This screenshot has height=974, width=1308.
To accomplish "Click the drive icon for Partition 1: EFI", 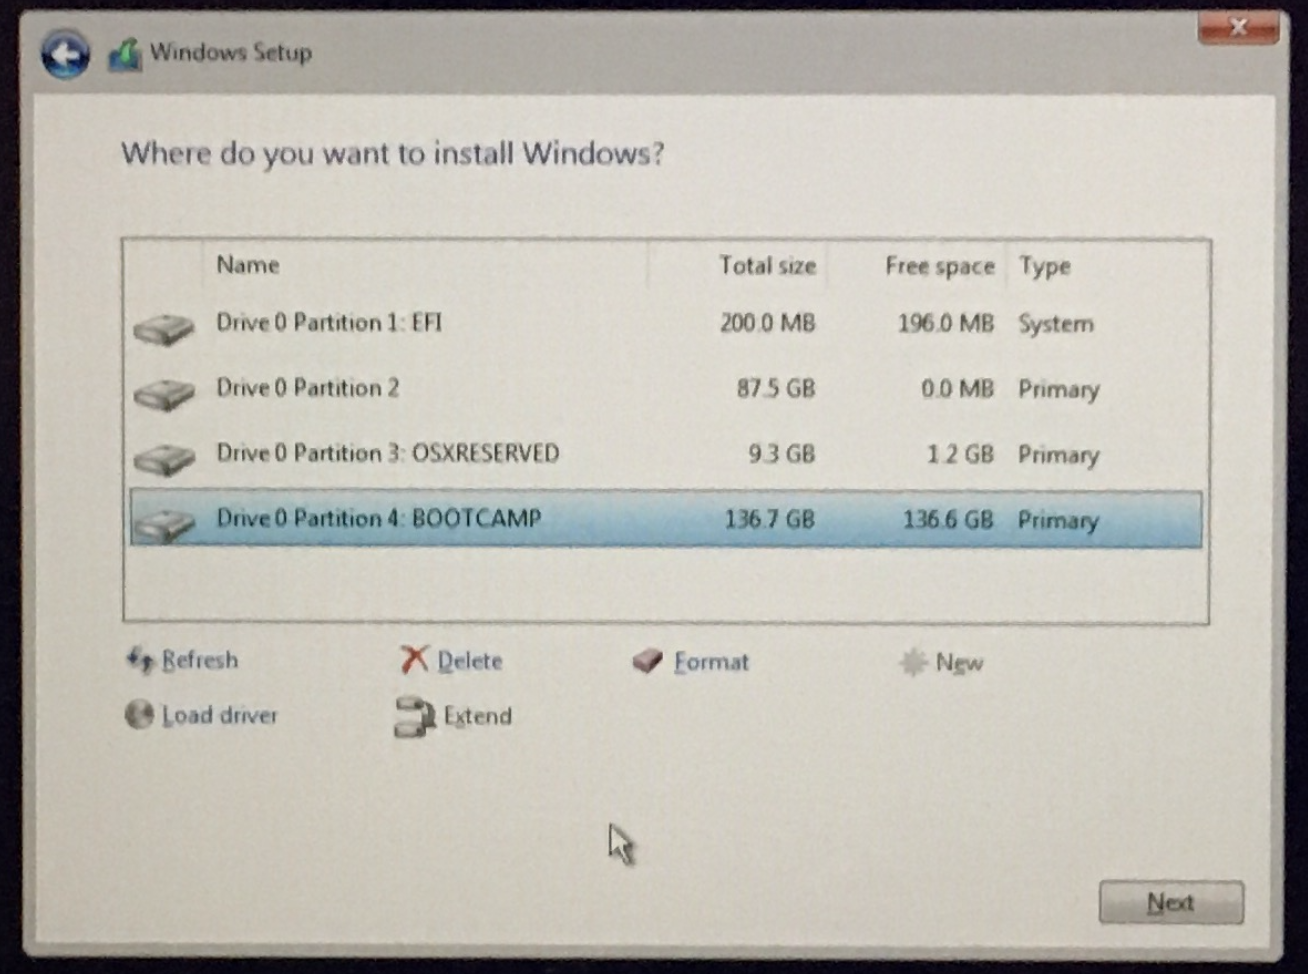I will pos(164,328).
